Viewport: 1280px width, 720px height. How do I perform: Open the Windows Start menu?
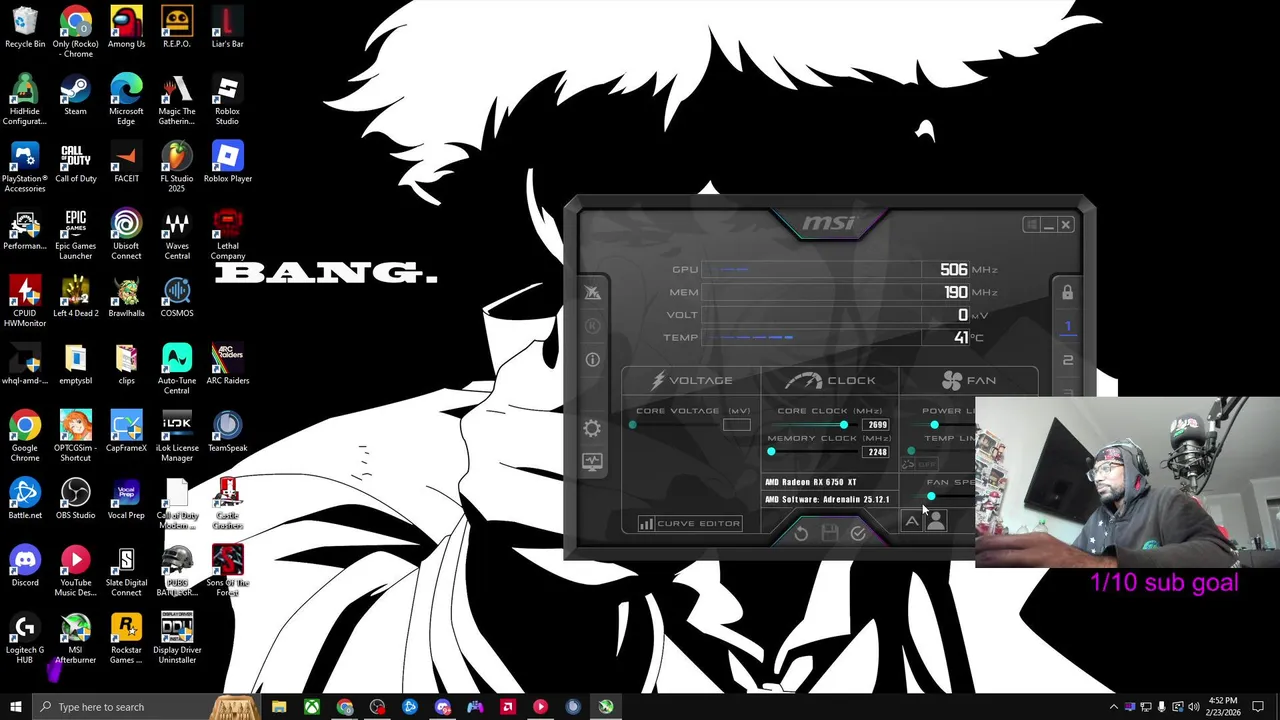coord(15,707)
